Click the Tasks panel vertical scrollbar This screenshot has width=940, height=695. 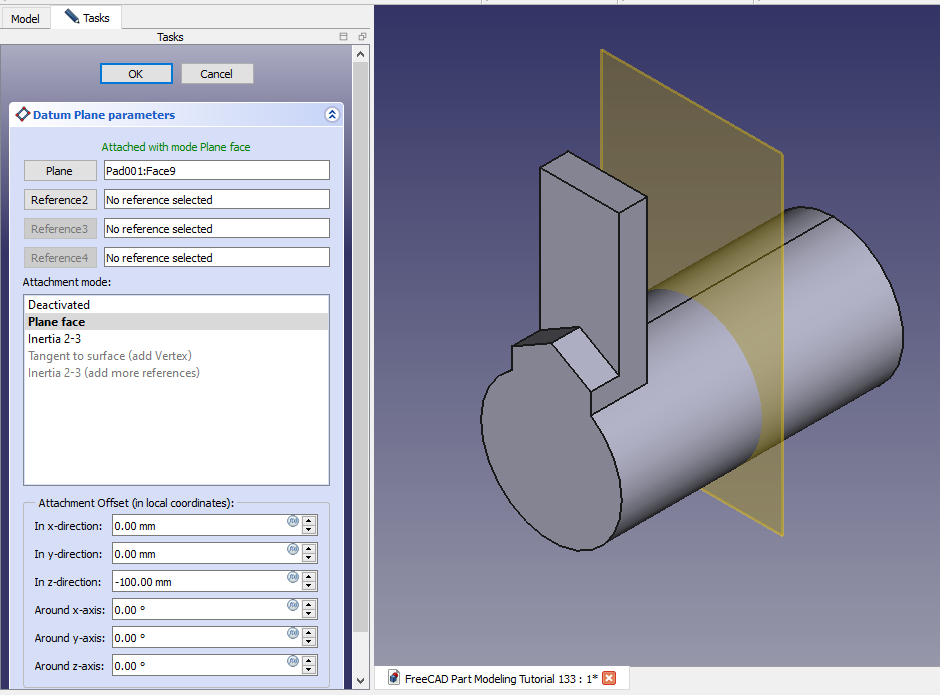tap(362, 350)
